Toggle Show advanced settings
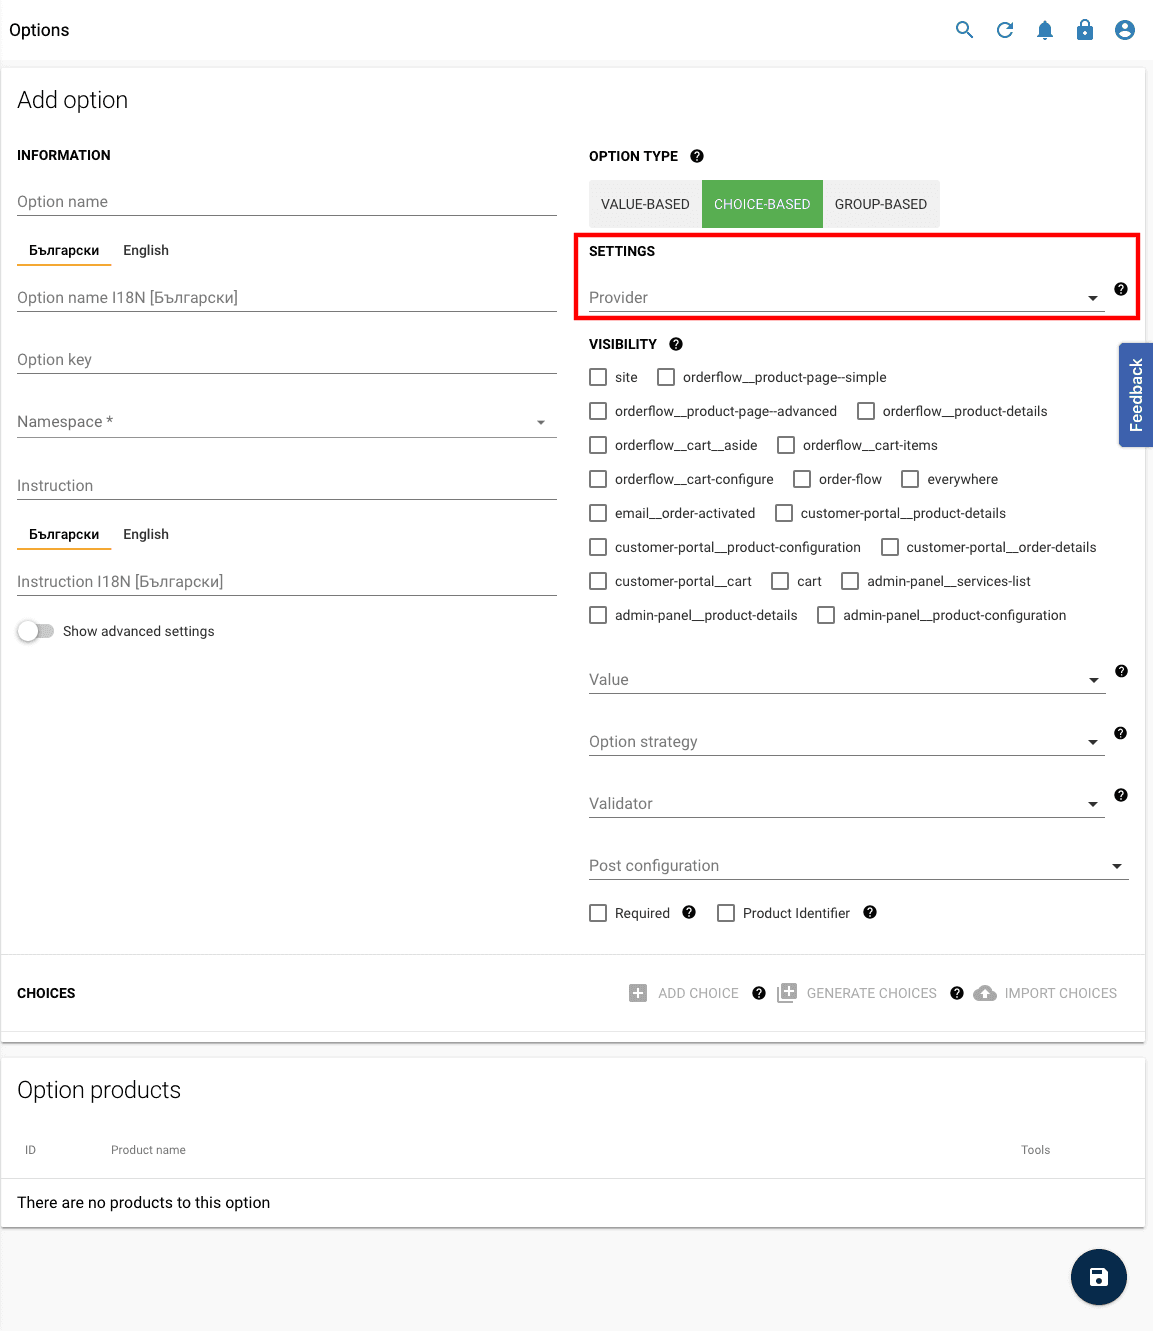The height and width of the screenshot is (1331, 1153). pyautogui.click(x=35, y=630)
